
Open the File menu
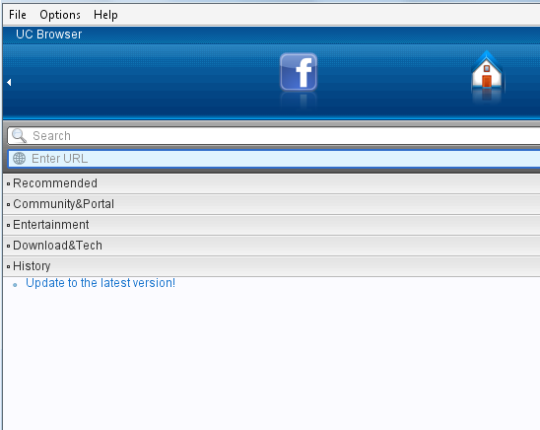point(18,15)
